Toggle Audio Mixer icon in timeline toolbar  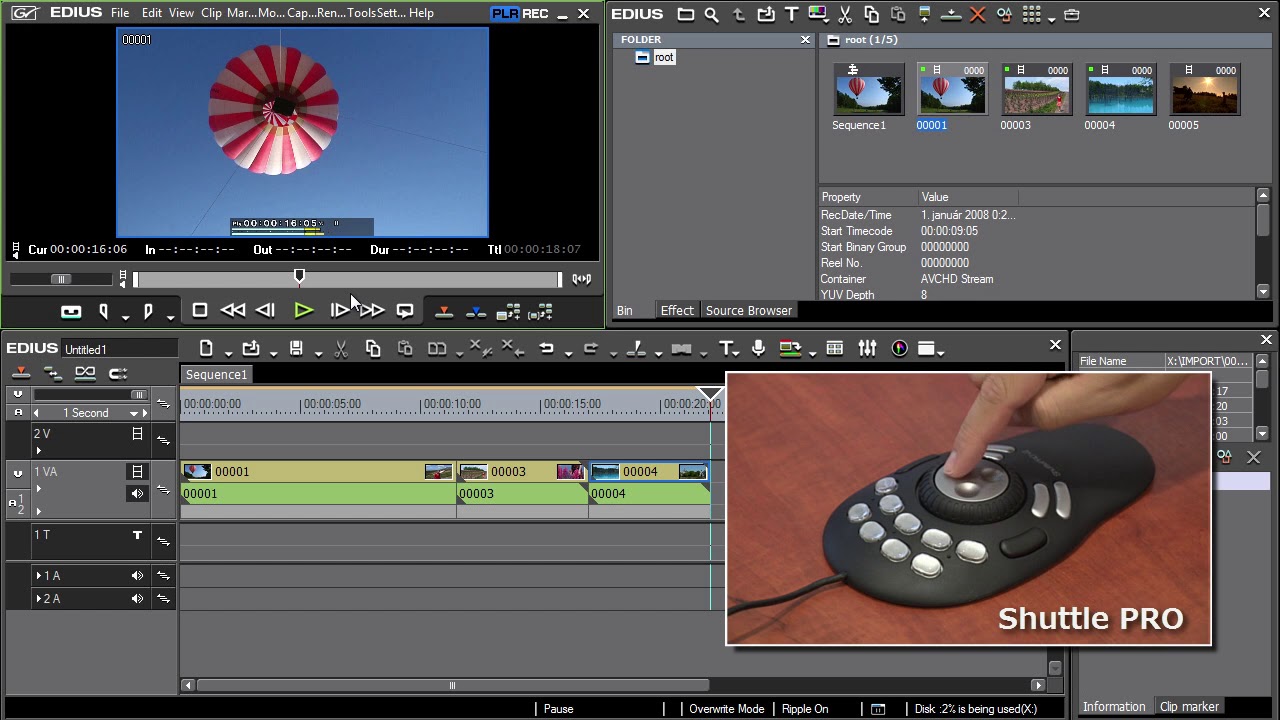(867, 348)
